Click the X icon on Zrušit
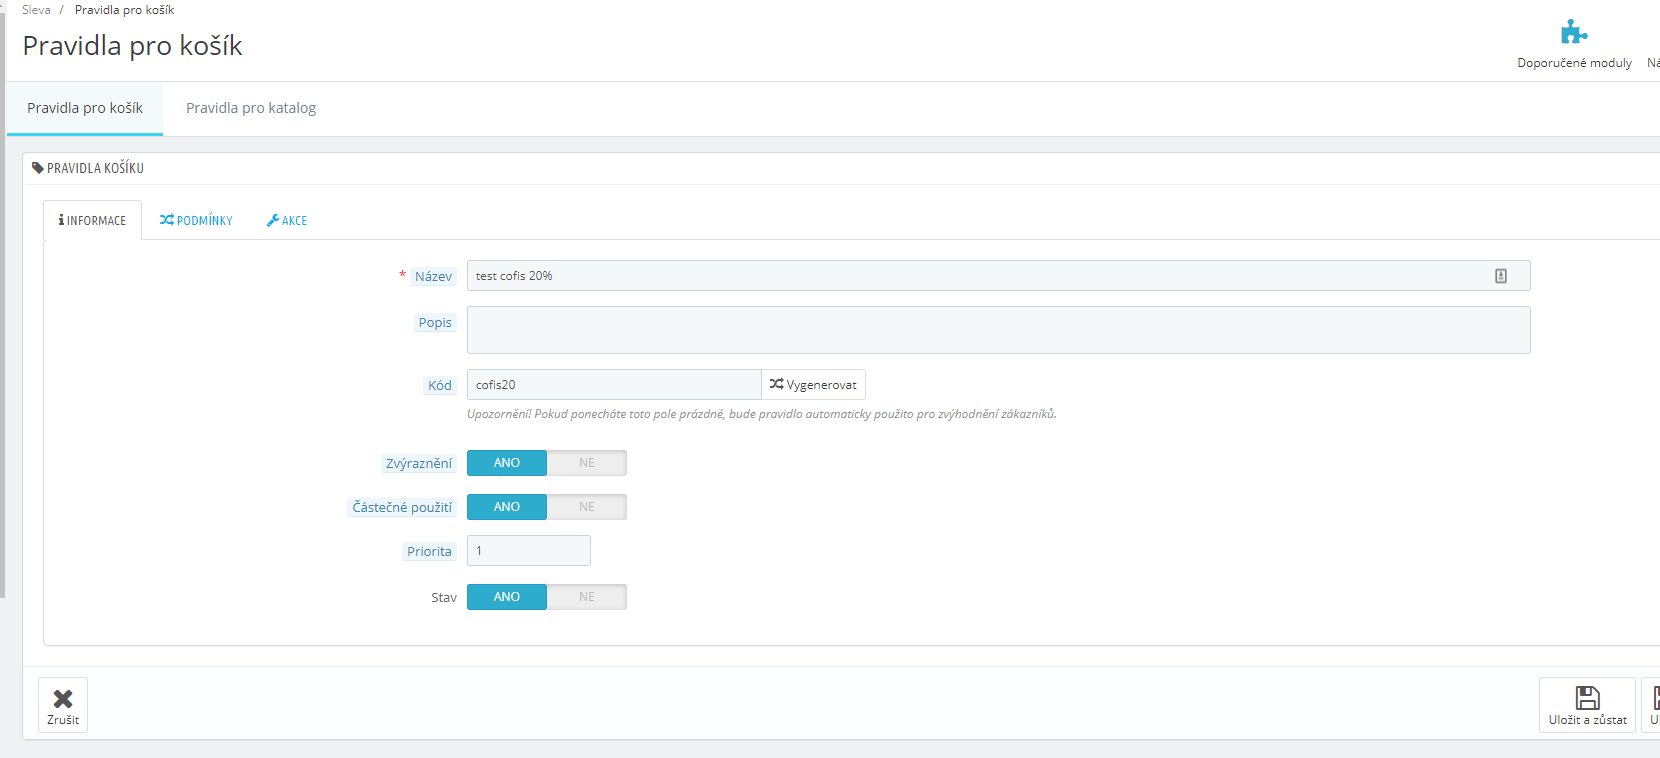The image size is (1660, 758). tap(63, 698)
